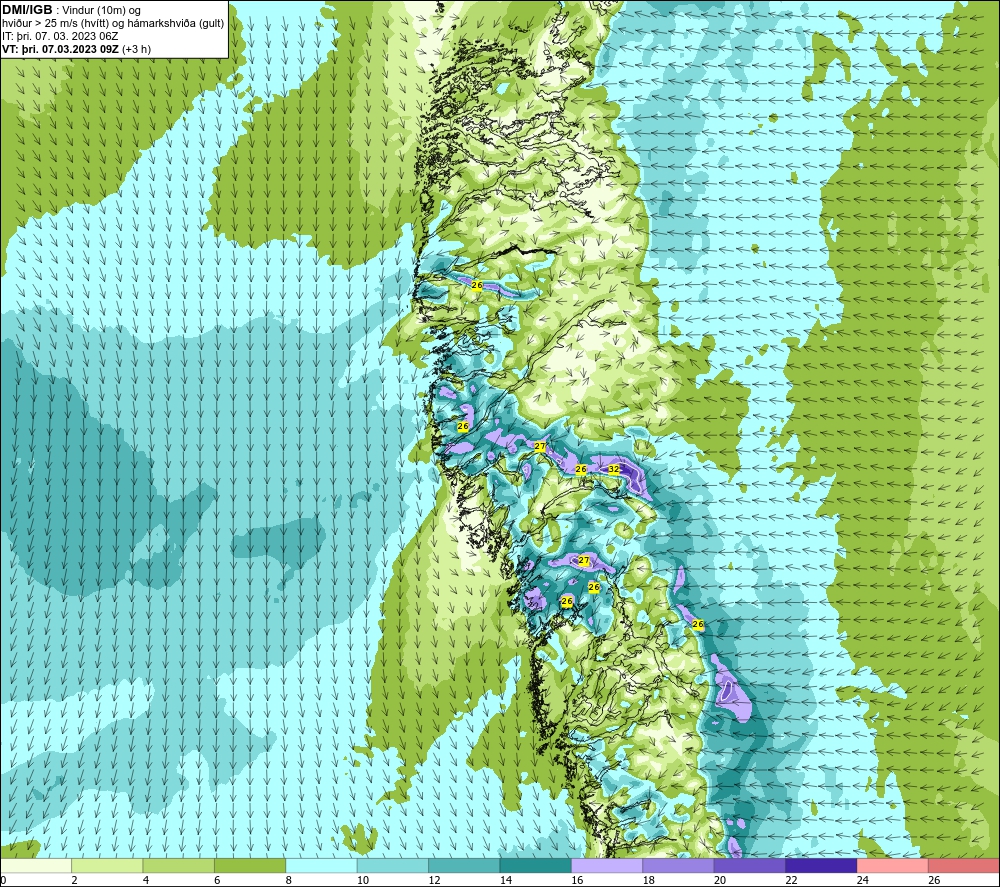1000x887 pixels.
Task: Pick the dark indigo 22–24 m/s legend swatch
Action: 821,865
